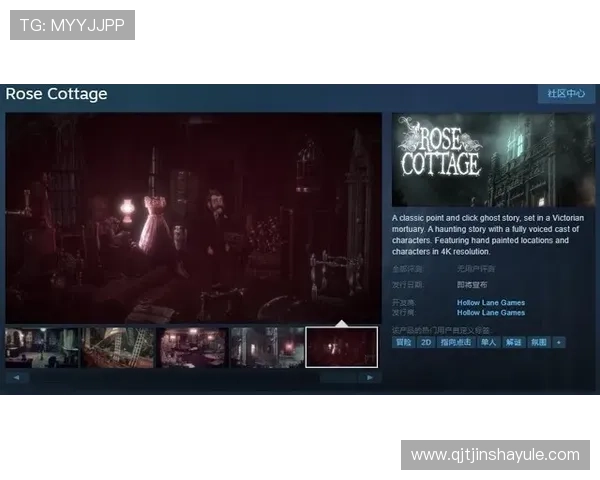Image resolution: width=600 pixels, height=480 pixels.
Task: Select the fourth screenshot thumbnail in the strip
Action: [267, 347]
